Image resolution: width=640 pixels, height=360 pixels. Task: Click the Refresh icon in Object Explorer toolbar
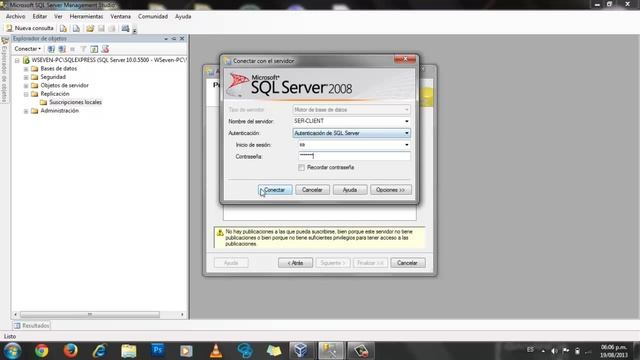pos(94,49)
